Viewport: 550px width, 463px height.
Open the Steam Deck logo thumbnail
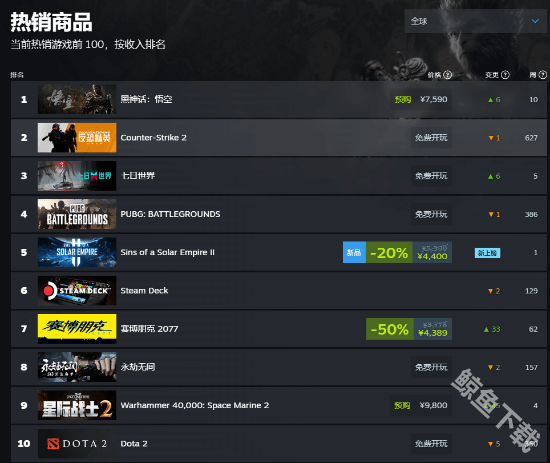tap(77, 290)
